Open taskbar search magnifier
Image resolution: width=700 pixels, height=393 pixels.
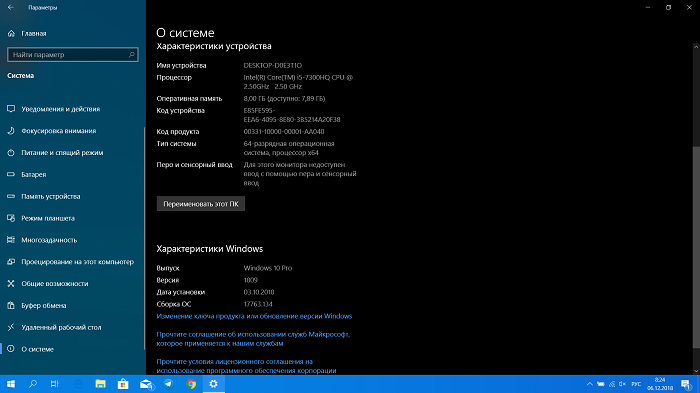click(x=33, y=384)
